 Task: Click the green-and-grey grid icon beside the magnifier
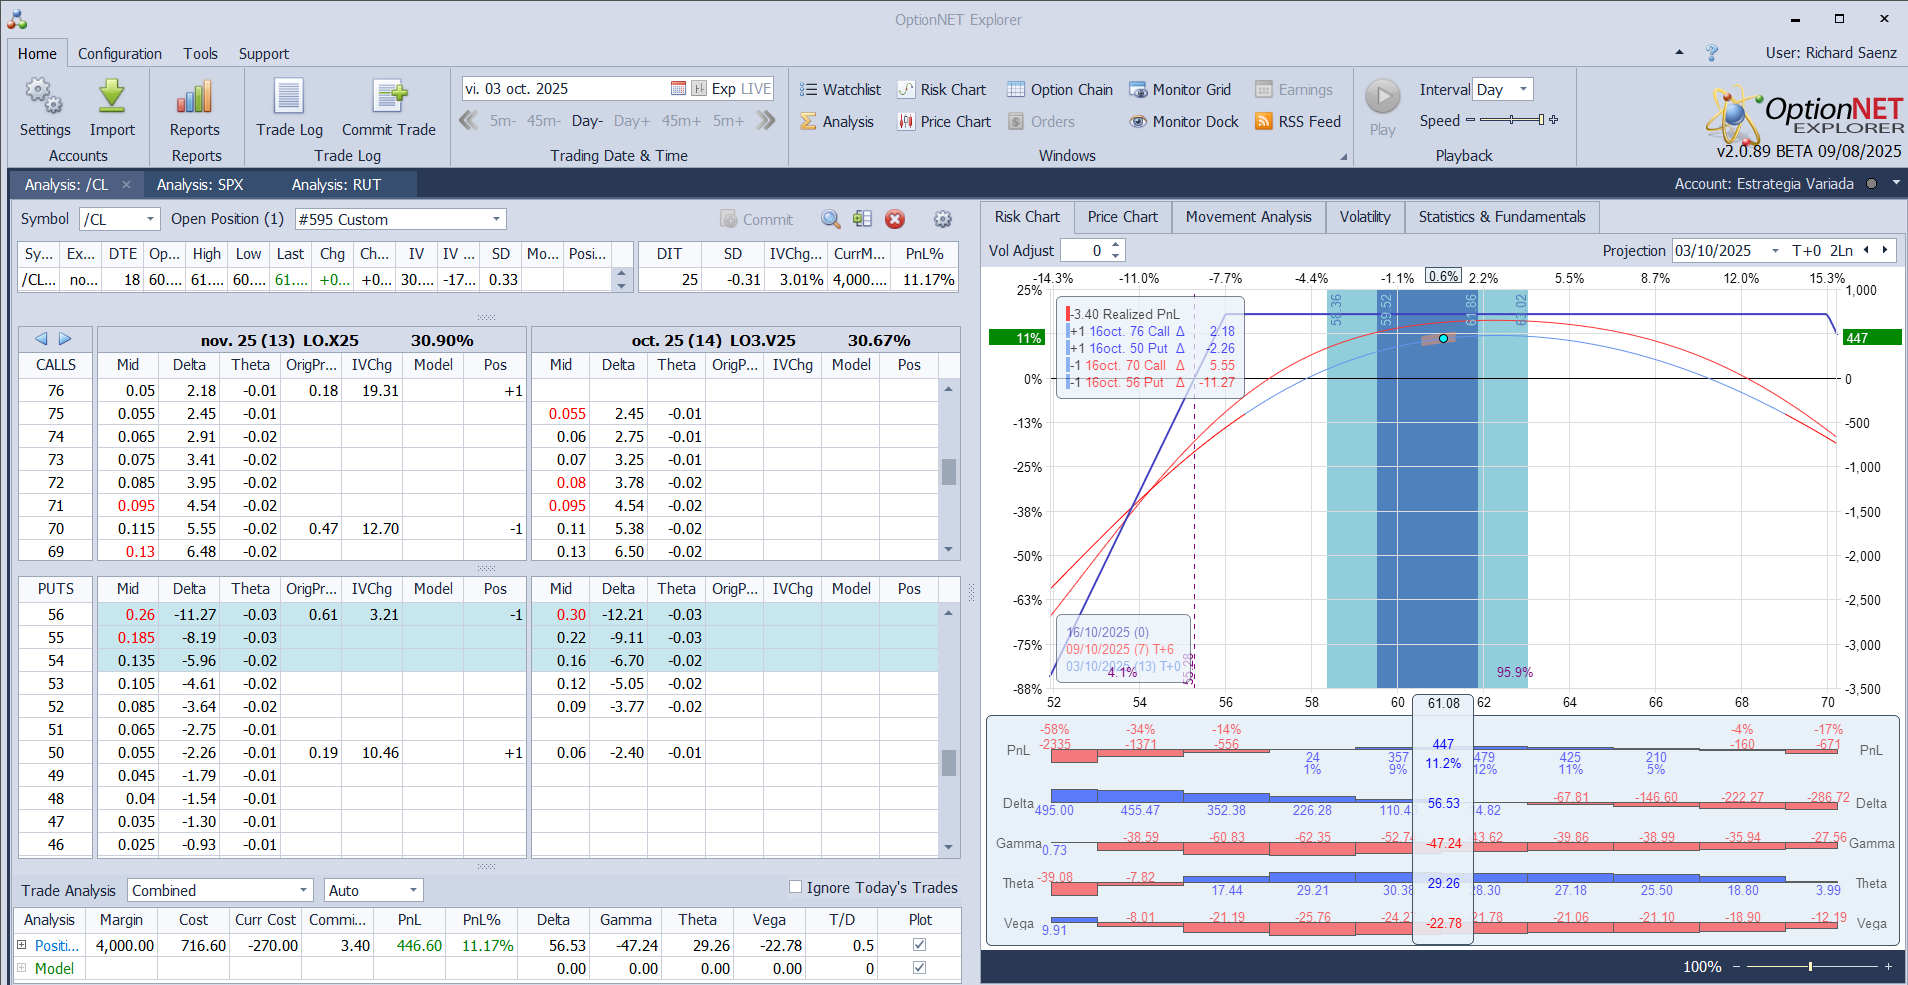[x=862, y=219]
